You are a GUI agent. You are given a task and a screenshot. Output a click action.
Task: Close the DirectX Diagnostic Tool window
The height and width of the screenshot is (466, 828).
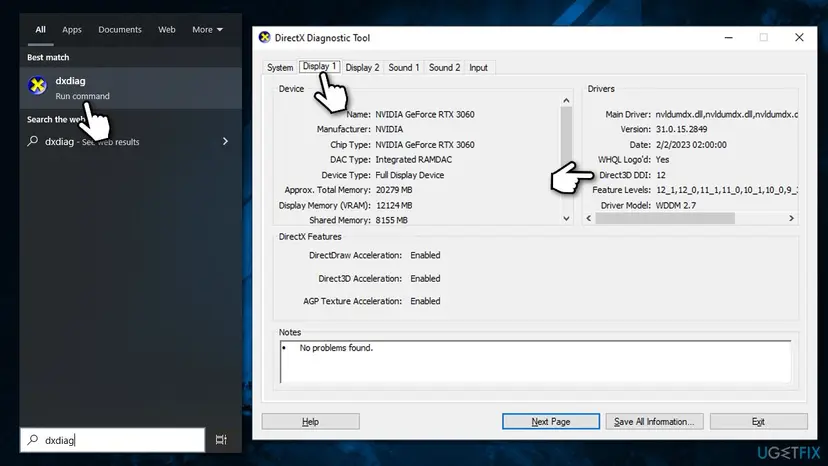799,38
